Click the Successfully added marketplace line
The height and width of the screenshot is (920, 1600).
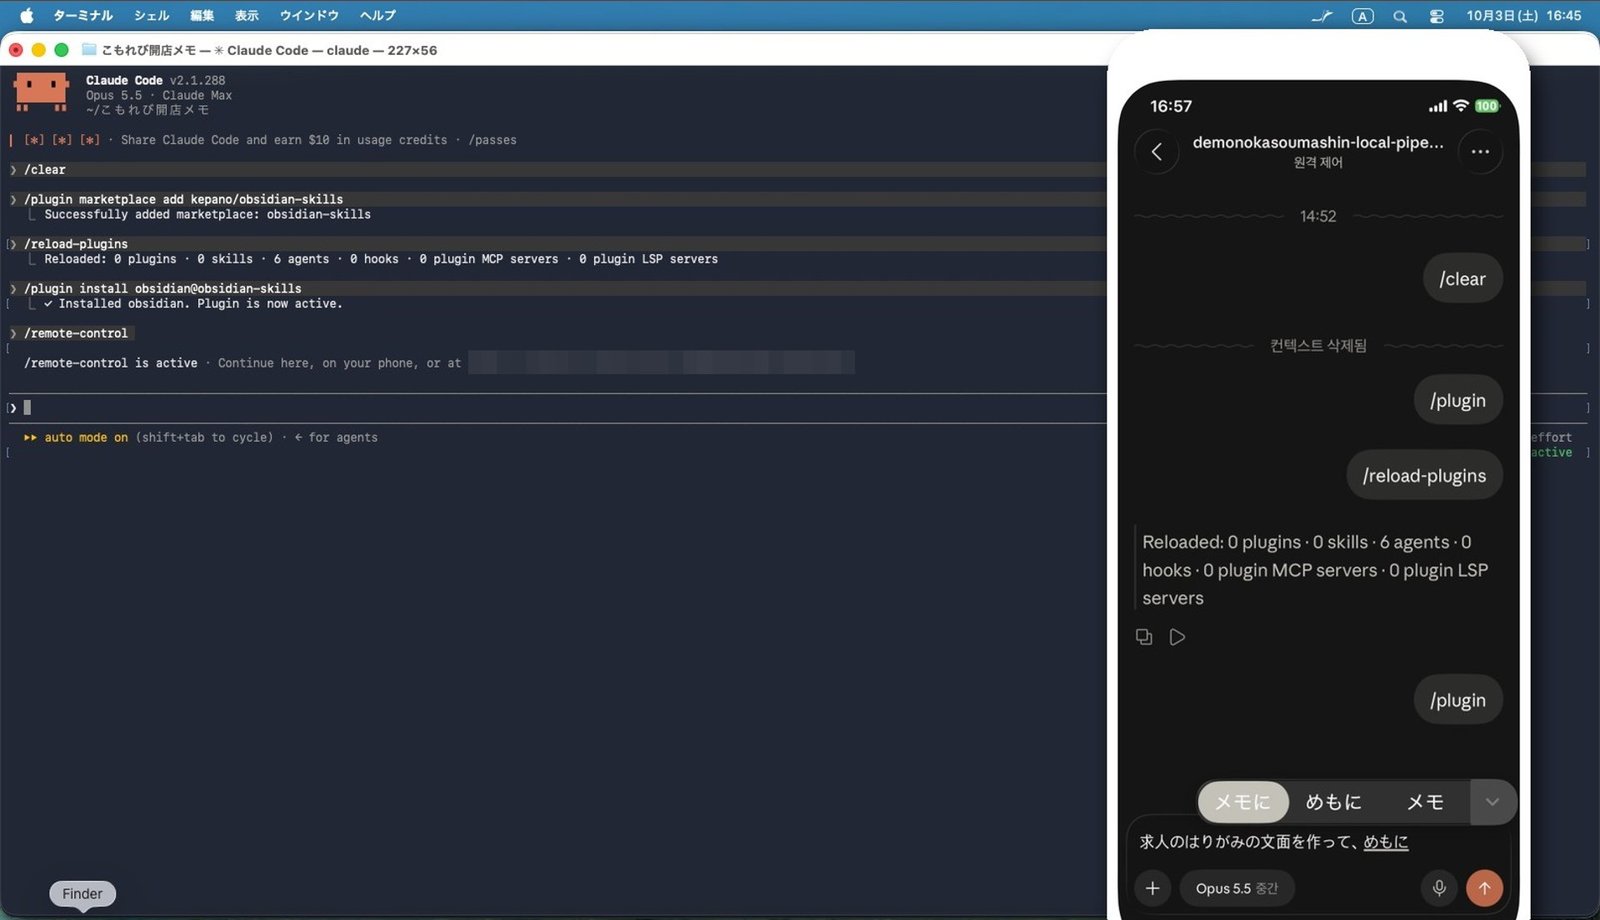click(x=207, y=214)
